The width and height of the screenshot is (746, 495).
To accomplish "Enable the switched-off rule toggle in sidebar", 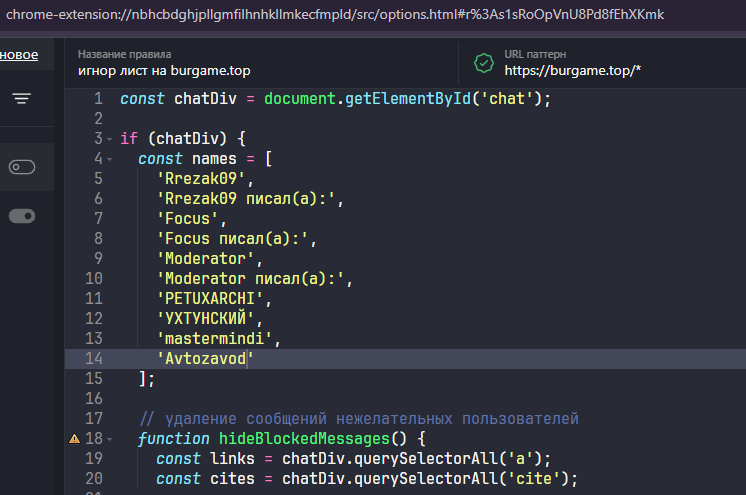I will tap(22, 167).
